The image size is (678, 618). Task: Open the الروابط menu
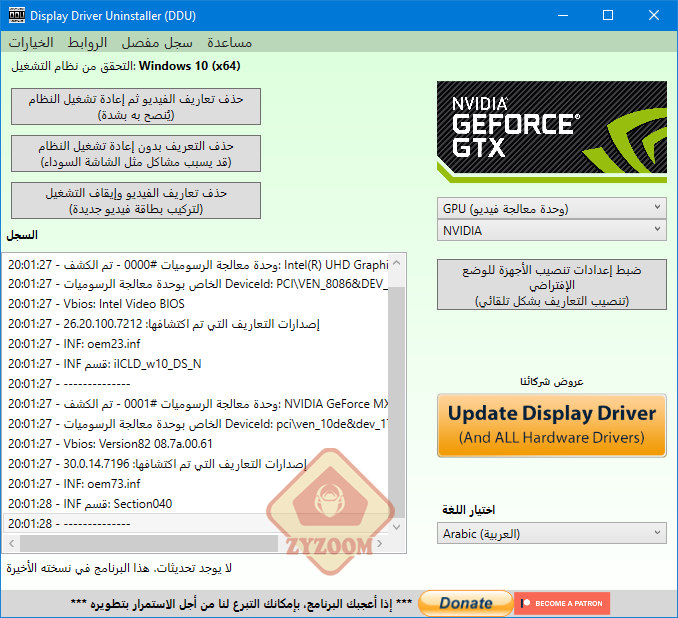coord(87,43)
